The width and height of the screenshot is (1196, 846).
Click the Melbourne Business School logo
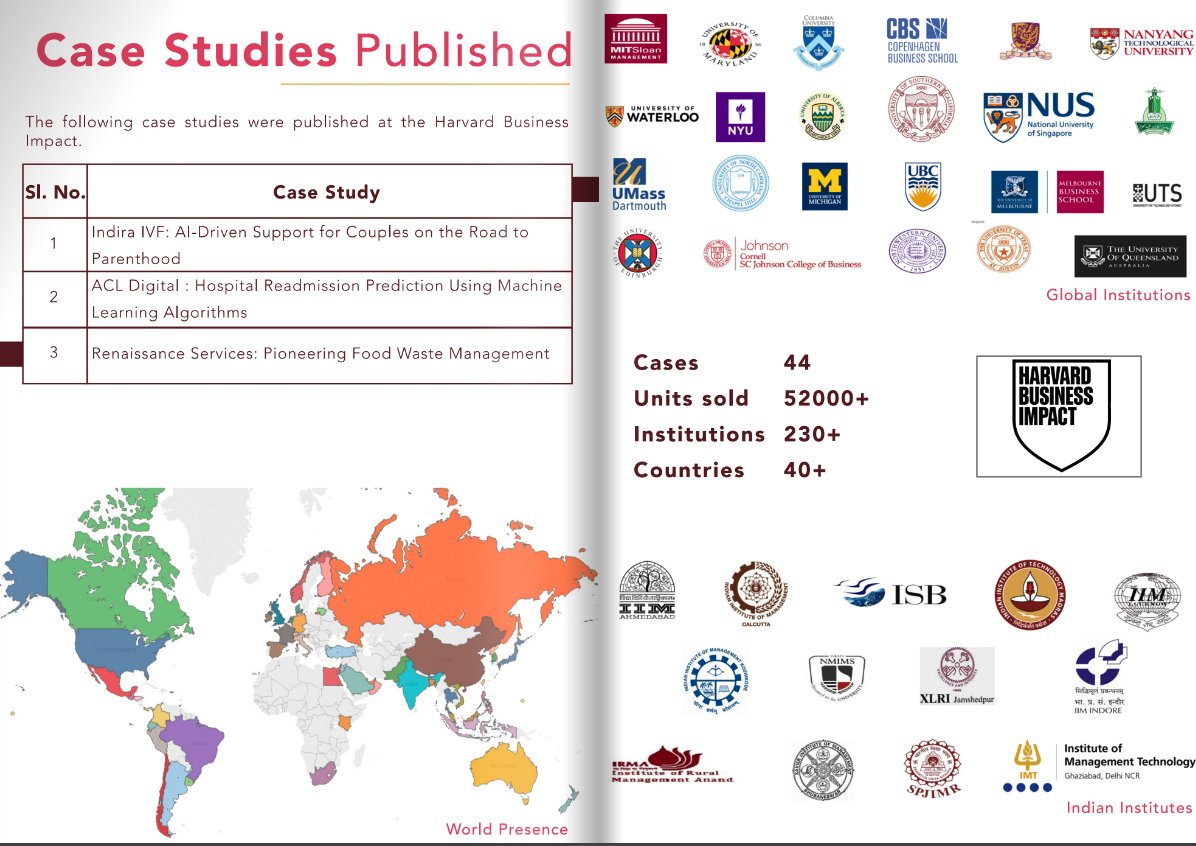(x=1080, y=191)
